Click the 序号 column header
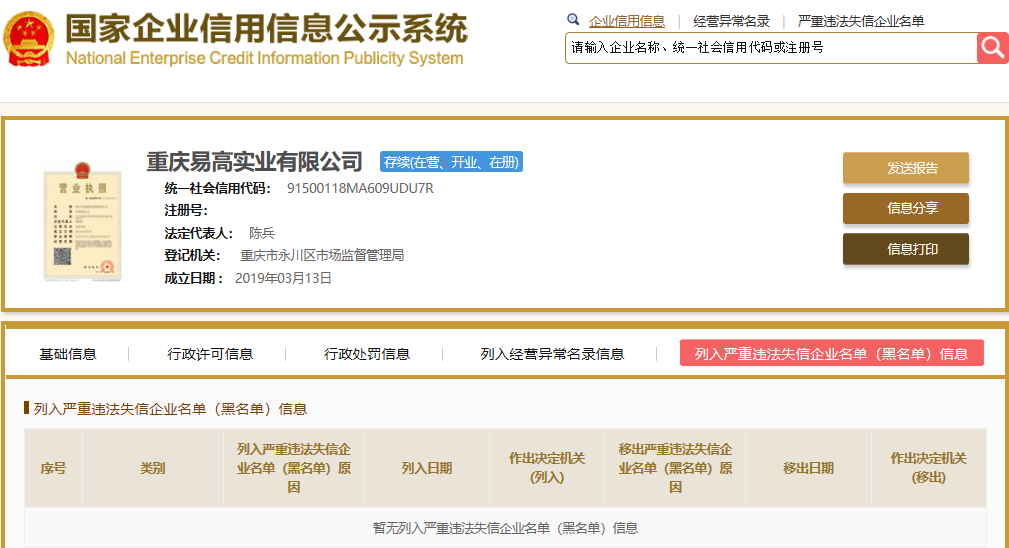1009x548 pixels. coord(53,468)
